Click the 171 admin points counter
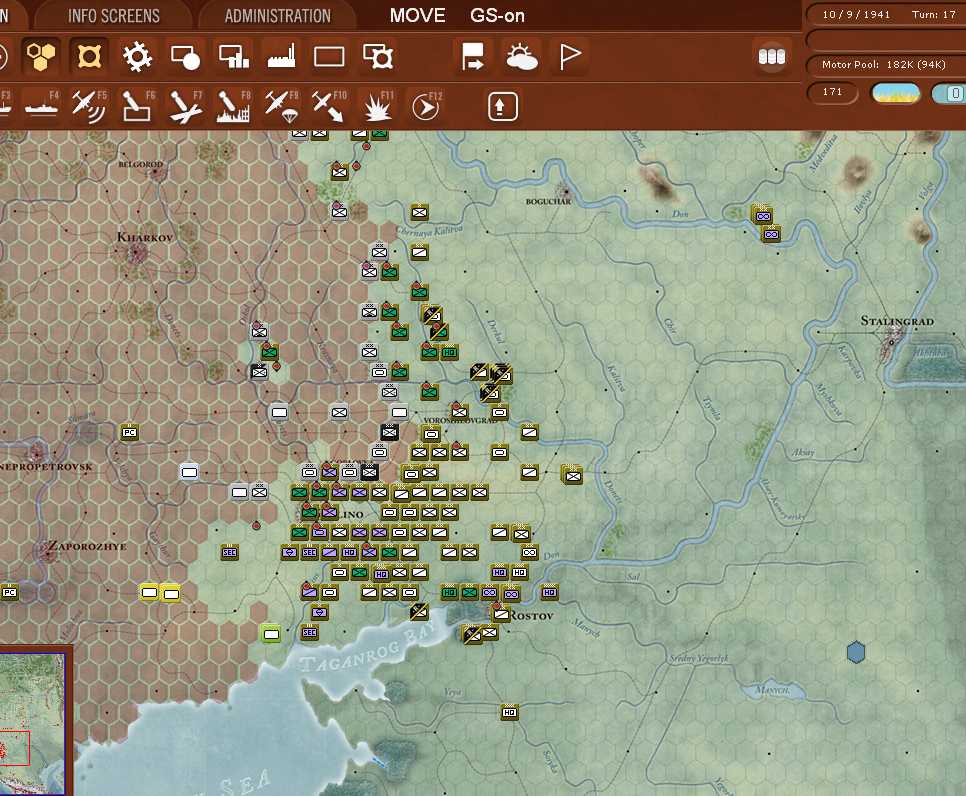The width and height of the screenshot is (966, 796). (x=831, y=92)
